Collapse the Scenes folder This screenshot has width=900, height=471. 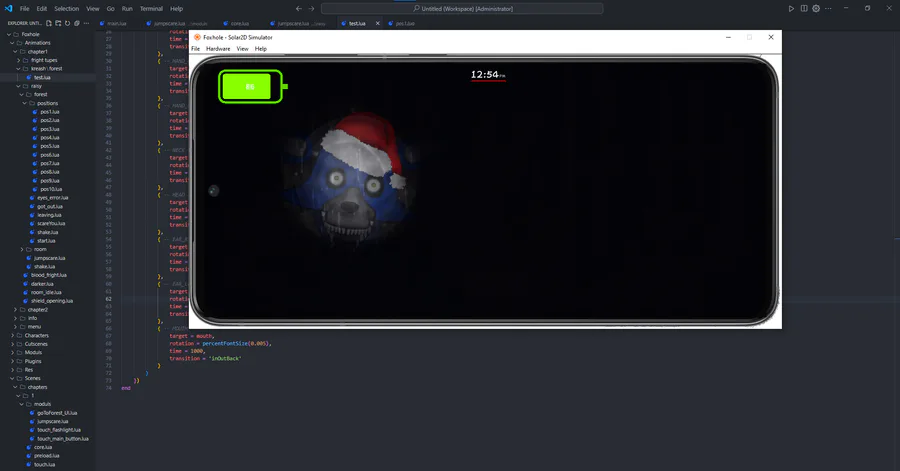12,379
